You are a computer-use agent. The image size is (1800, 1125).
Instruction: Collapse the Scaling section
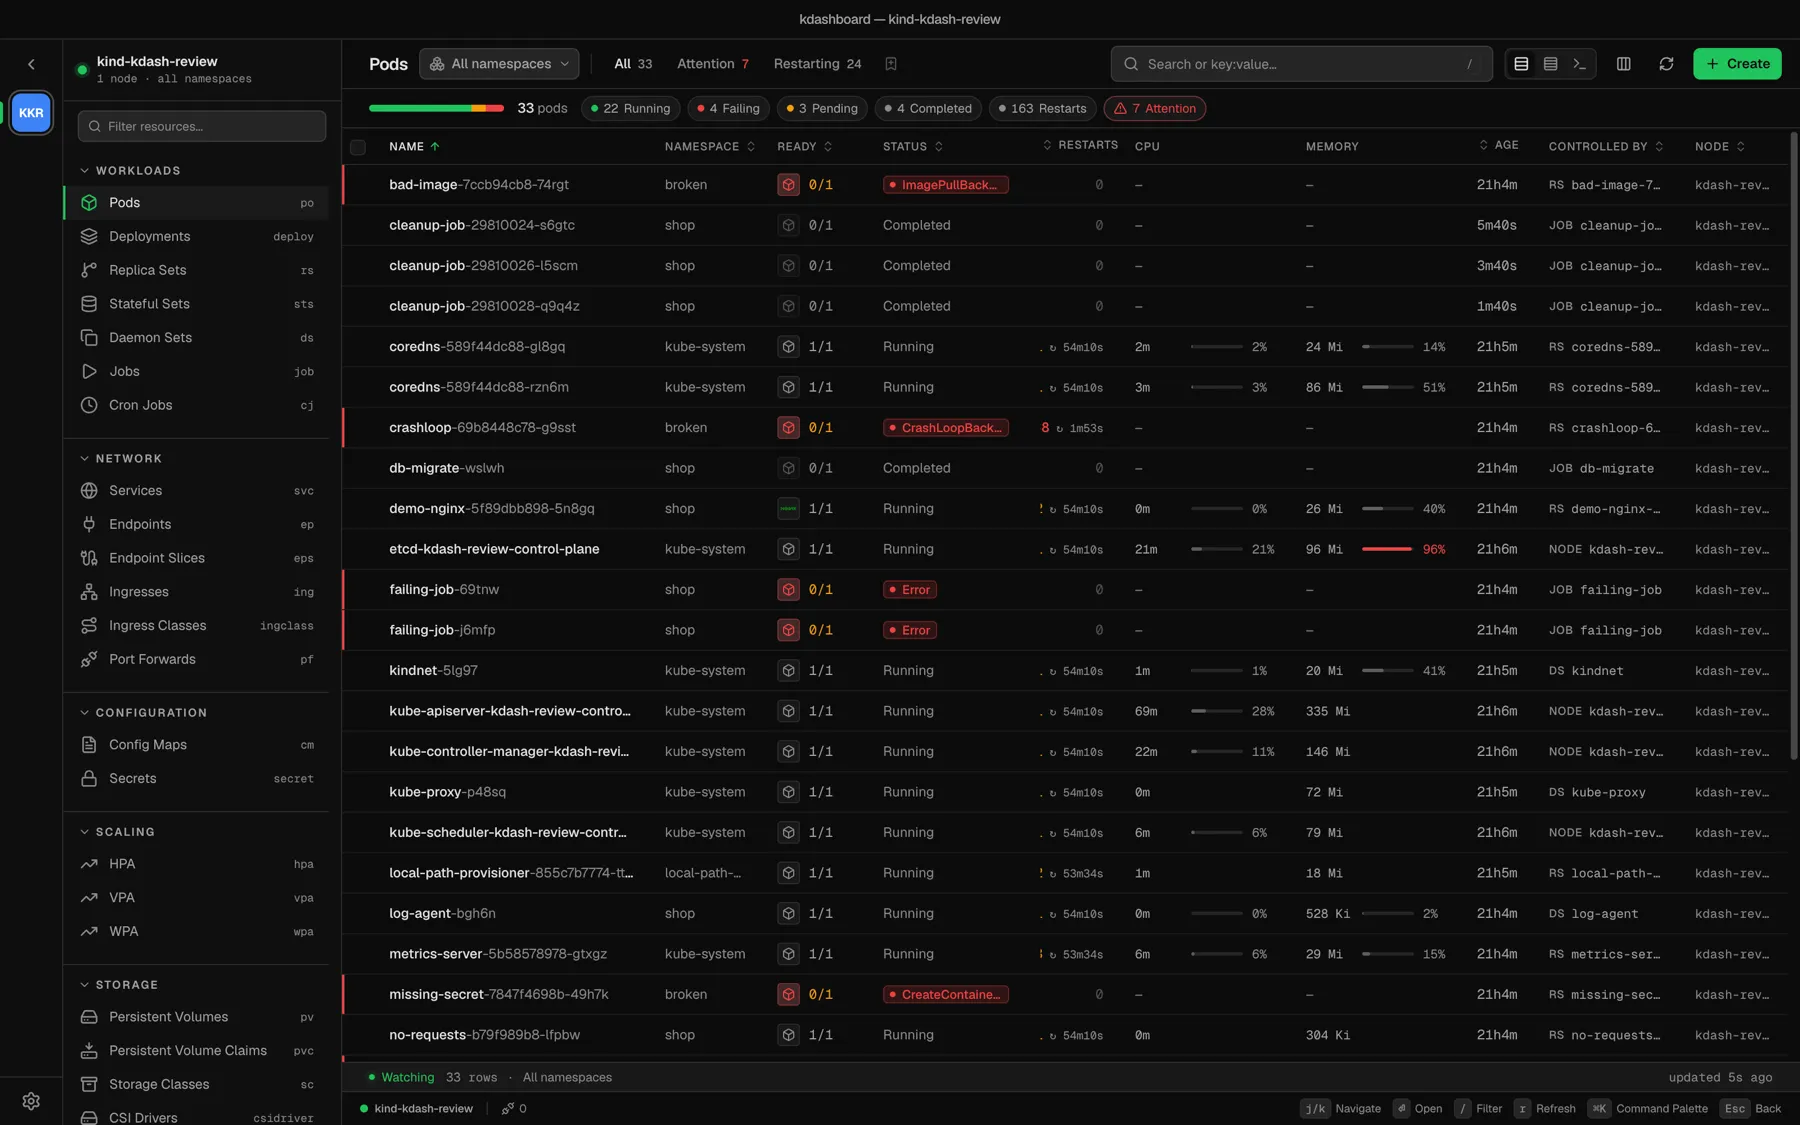(x=117, y=832)
